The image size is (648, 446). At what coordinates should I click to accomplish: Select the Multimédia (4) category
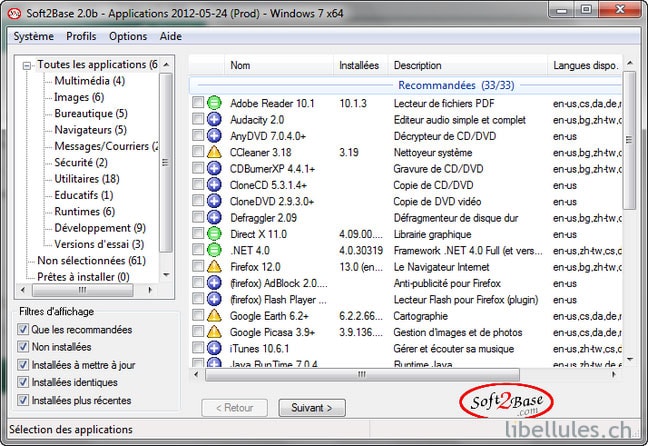pos(90,81)
